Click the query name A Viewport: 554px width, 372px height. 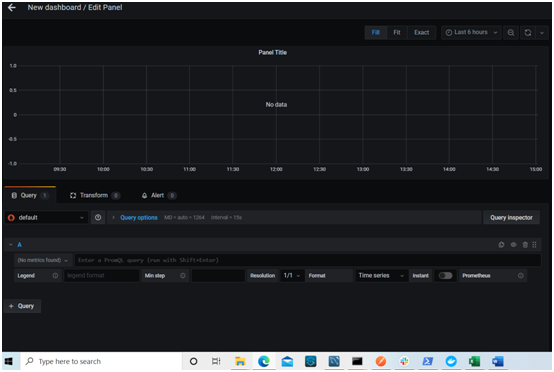(19, 244)
